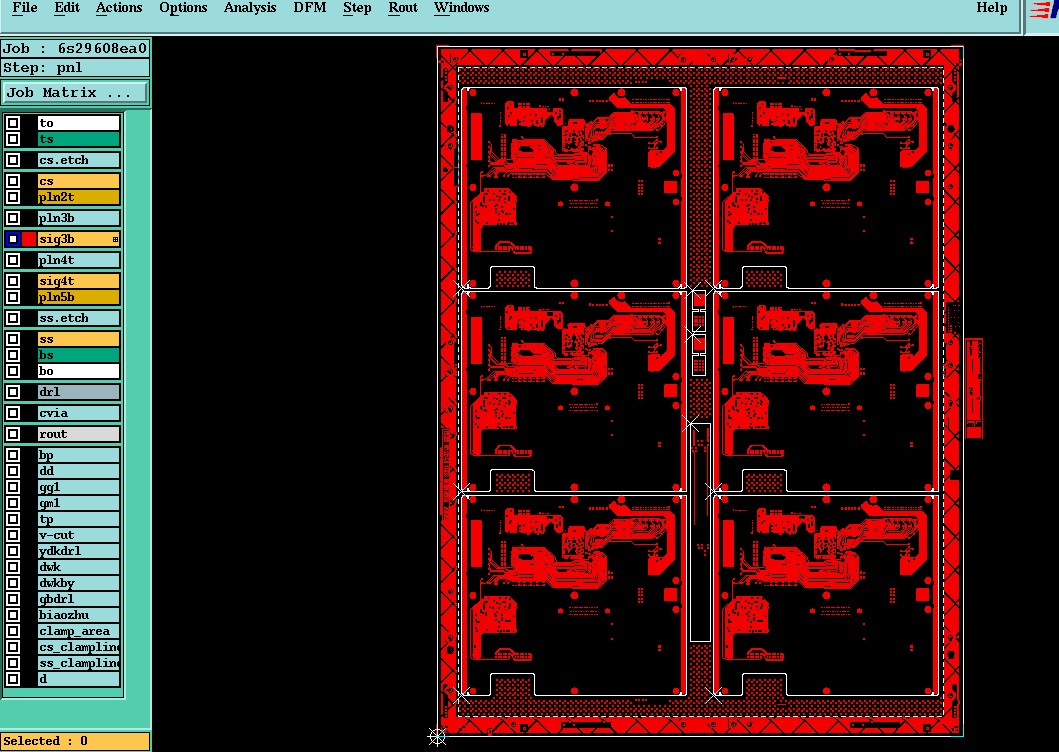Open the Options menu

click(x=183, y=8)
